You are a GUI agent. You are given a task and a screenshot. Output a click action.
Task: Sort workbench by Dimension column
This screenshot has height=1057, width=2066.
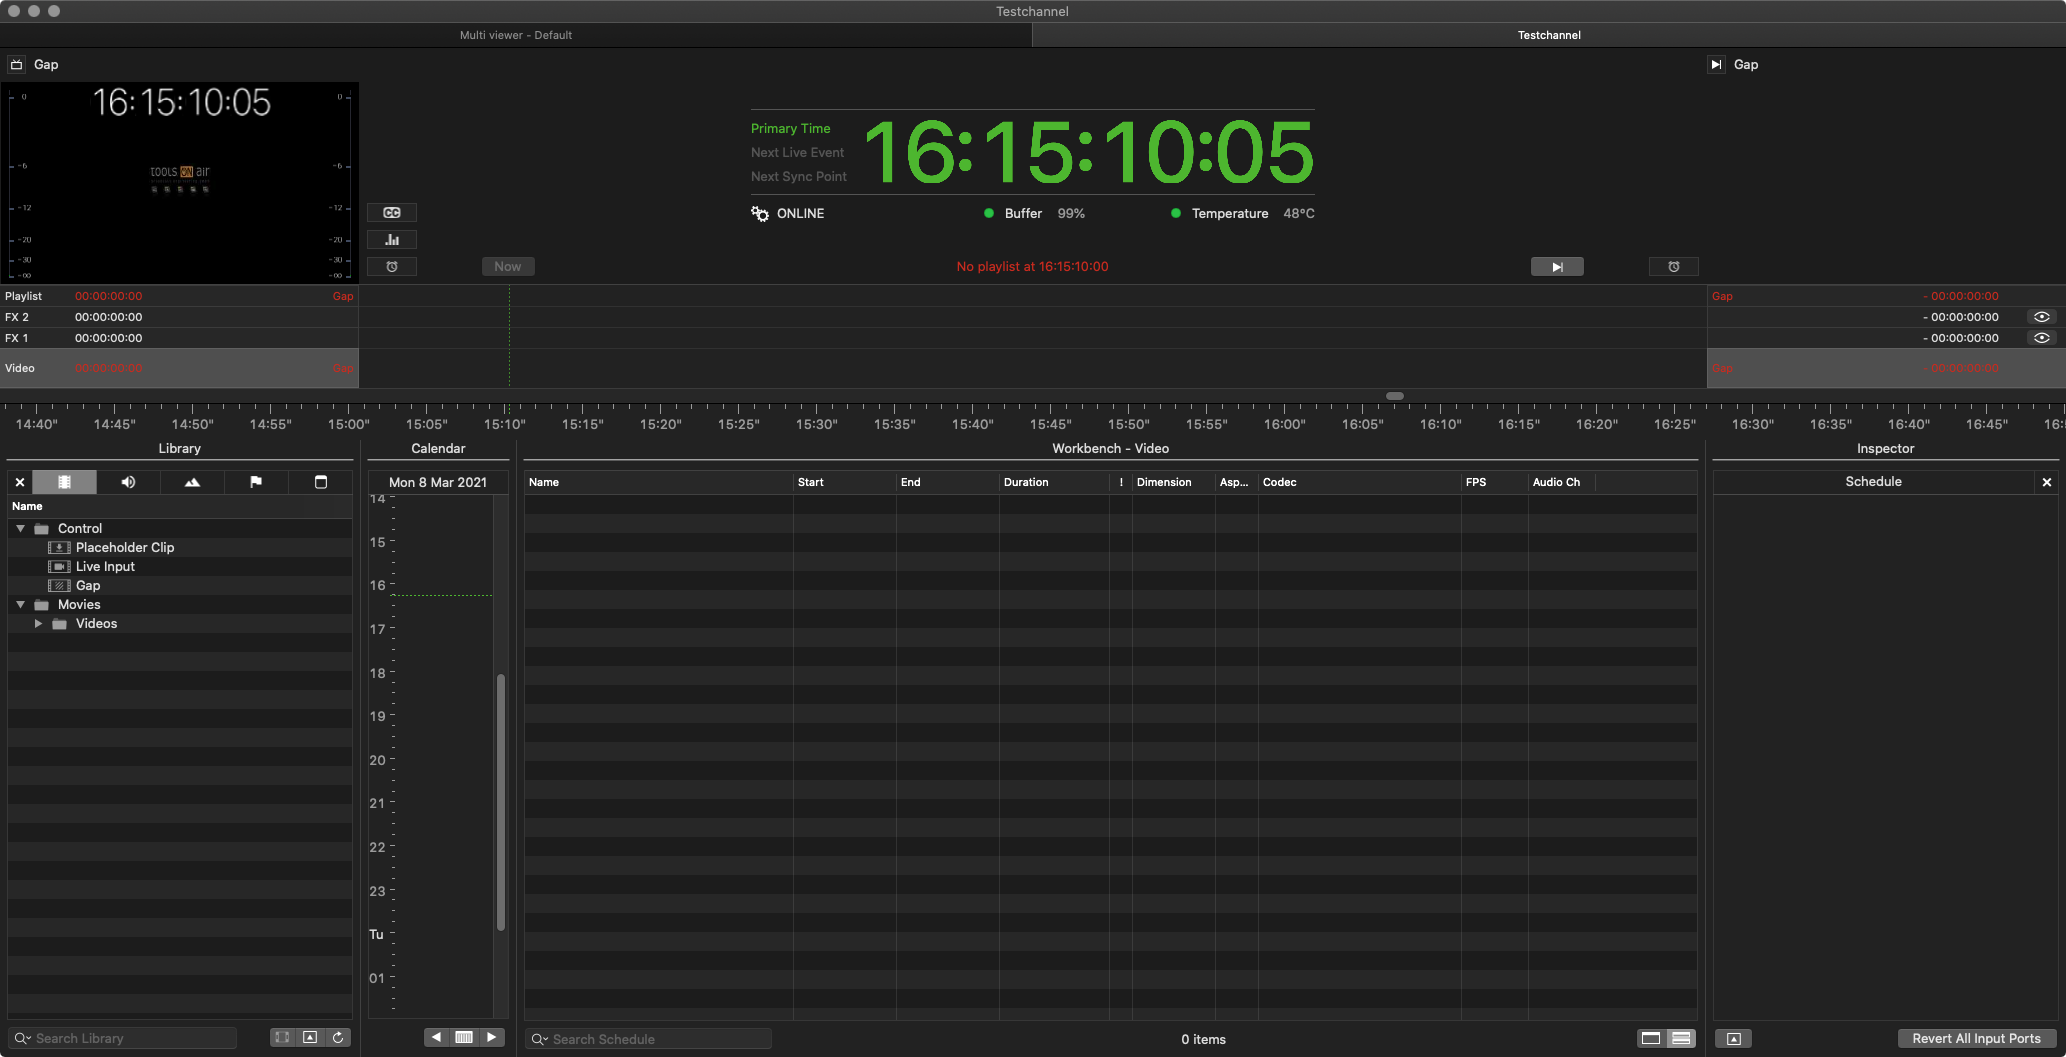pos(1174,482)
